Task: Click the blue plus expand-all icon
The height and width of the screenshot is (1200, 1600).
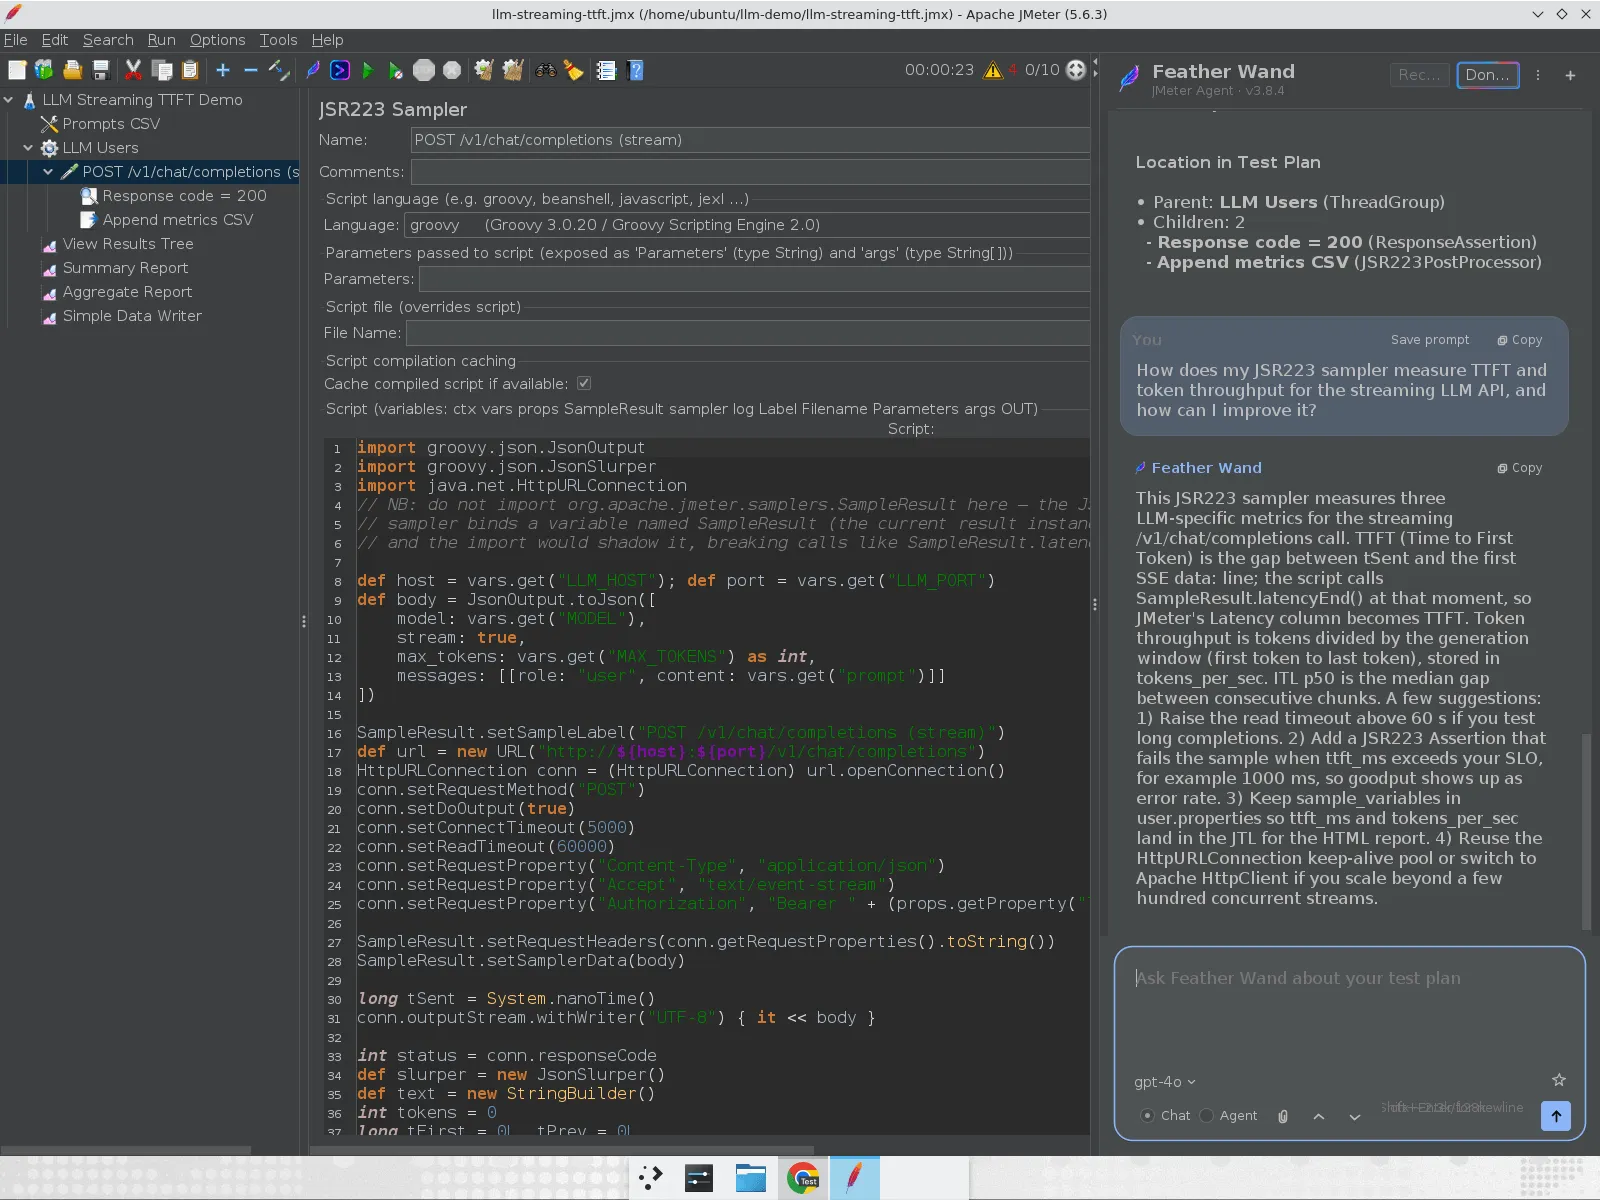Action: 223,70
